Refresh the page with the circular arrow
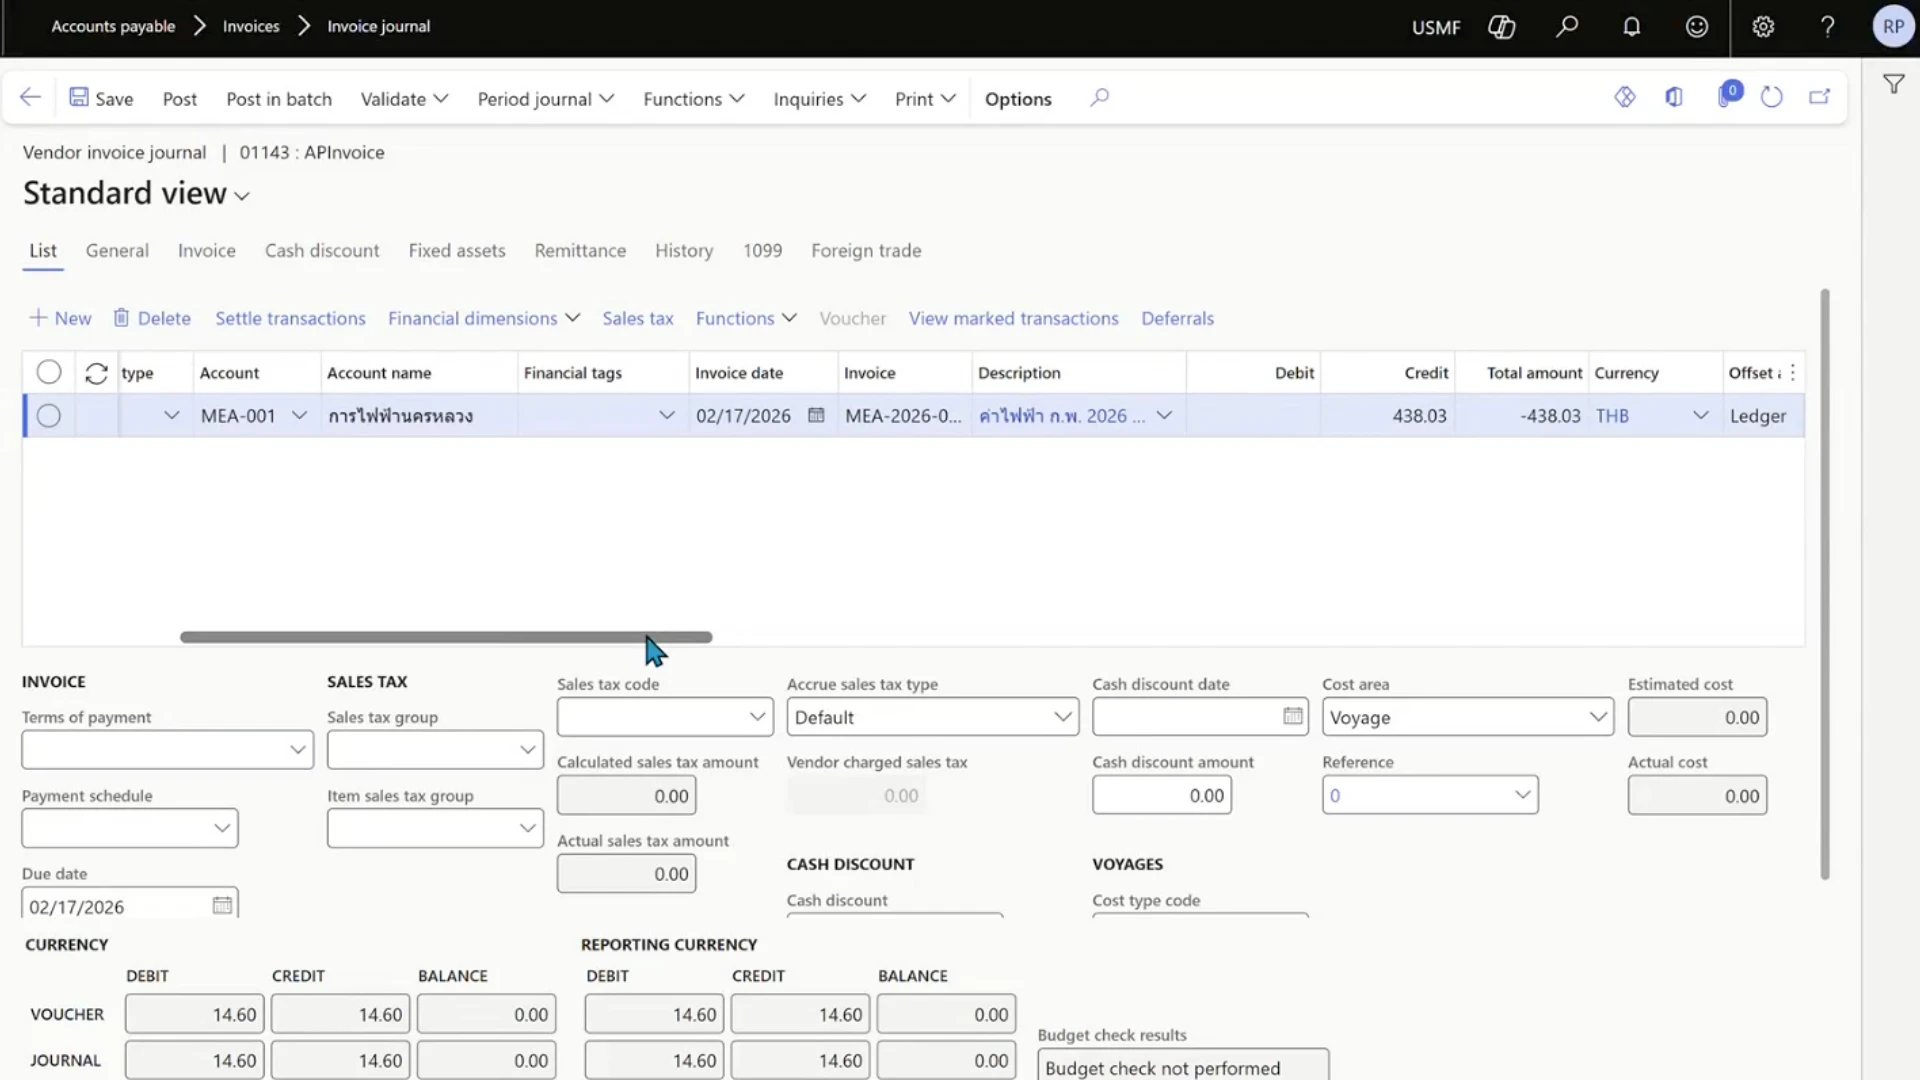This screenshot has height=1080, width=1920. coord(1771,97)
